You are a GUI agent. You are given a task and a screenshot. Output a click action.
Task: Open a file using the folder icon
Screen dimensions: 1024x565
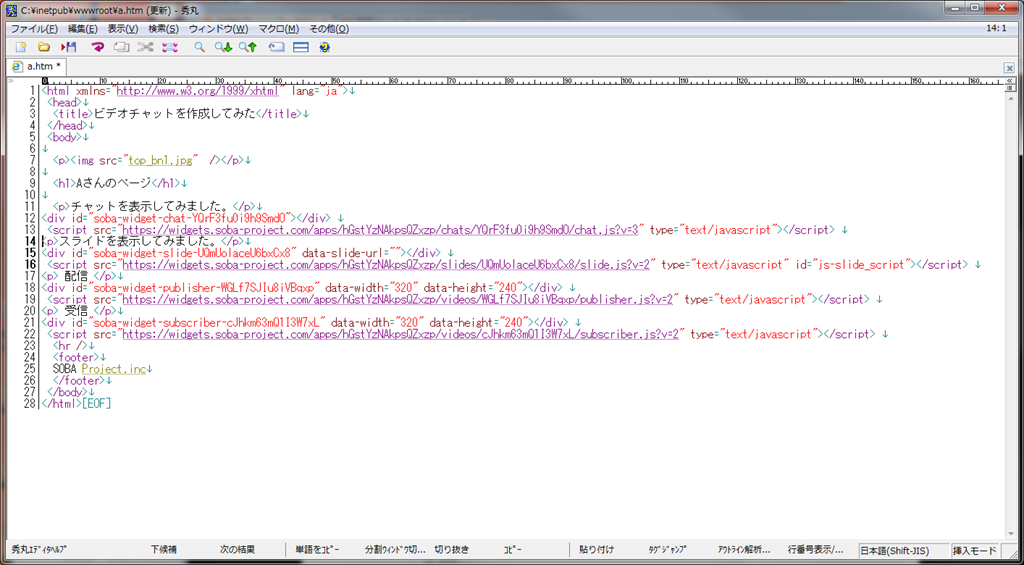click(x=44, y=47)
